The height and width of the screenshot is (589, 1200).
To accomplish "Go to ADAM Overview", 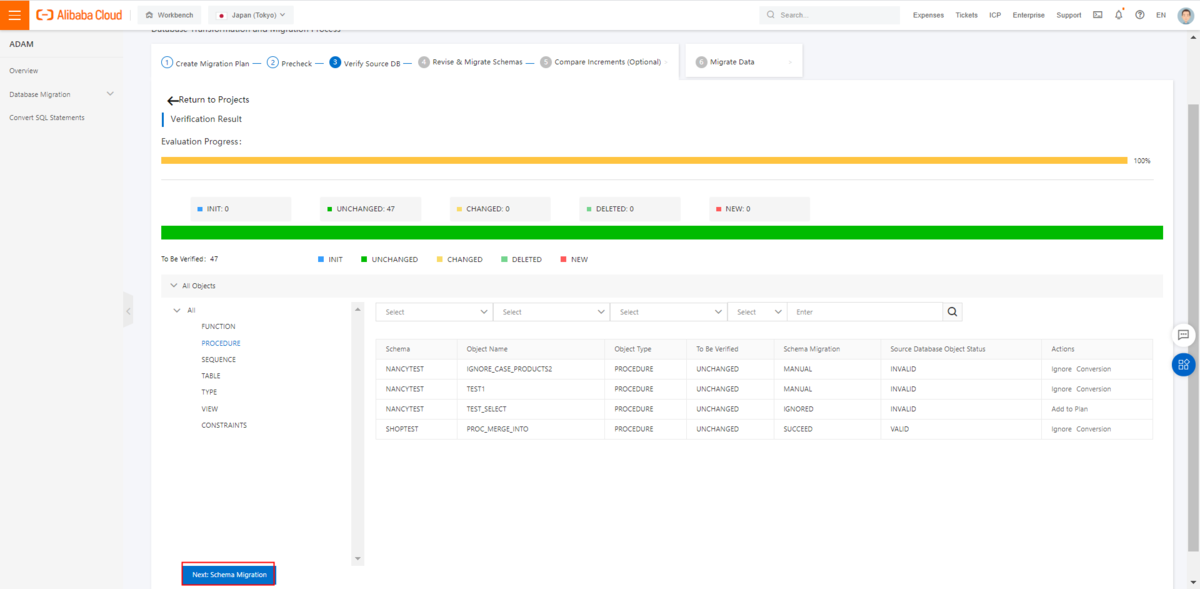I will tap(24, 71).
